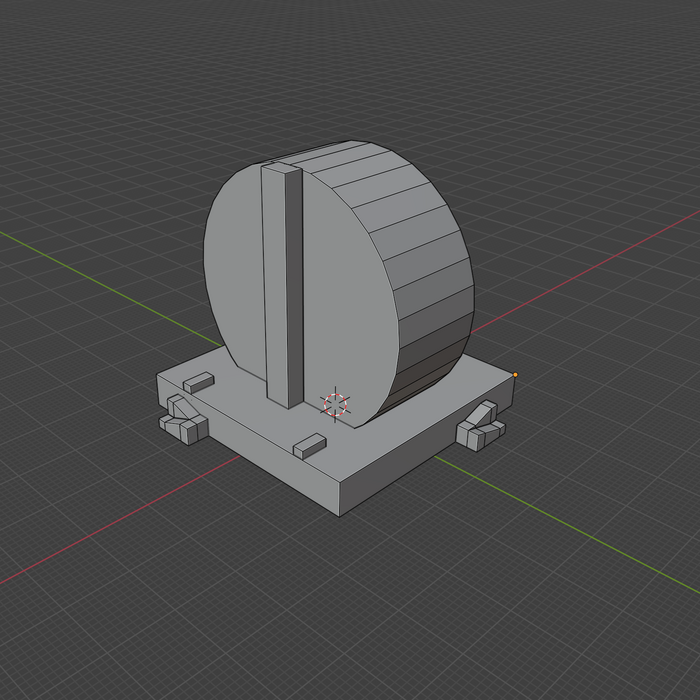
Task: Select the right clamp foot beside the base
Action: (x=480, y=426)
